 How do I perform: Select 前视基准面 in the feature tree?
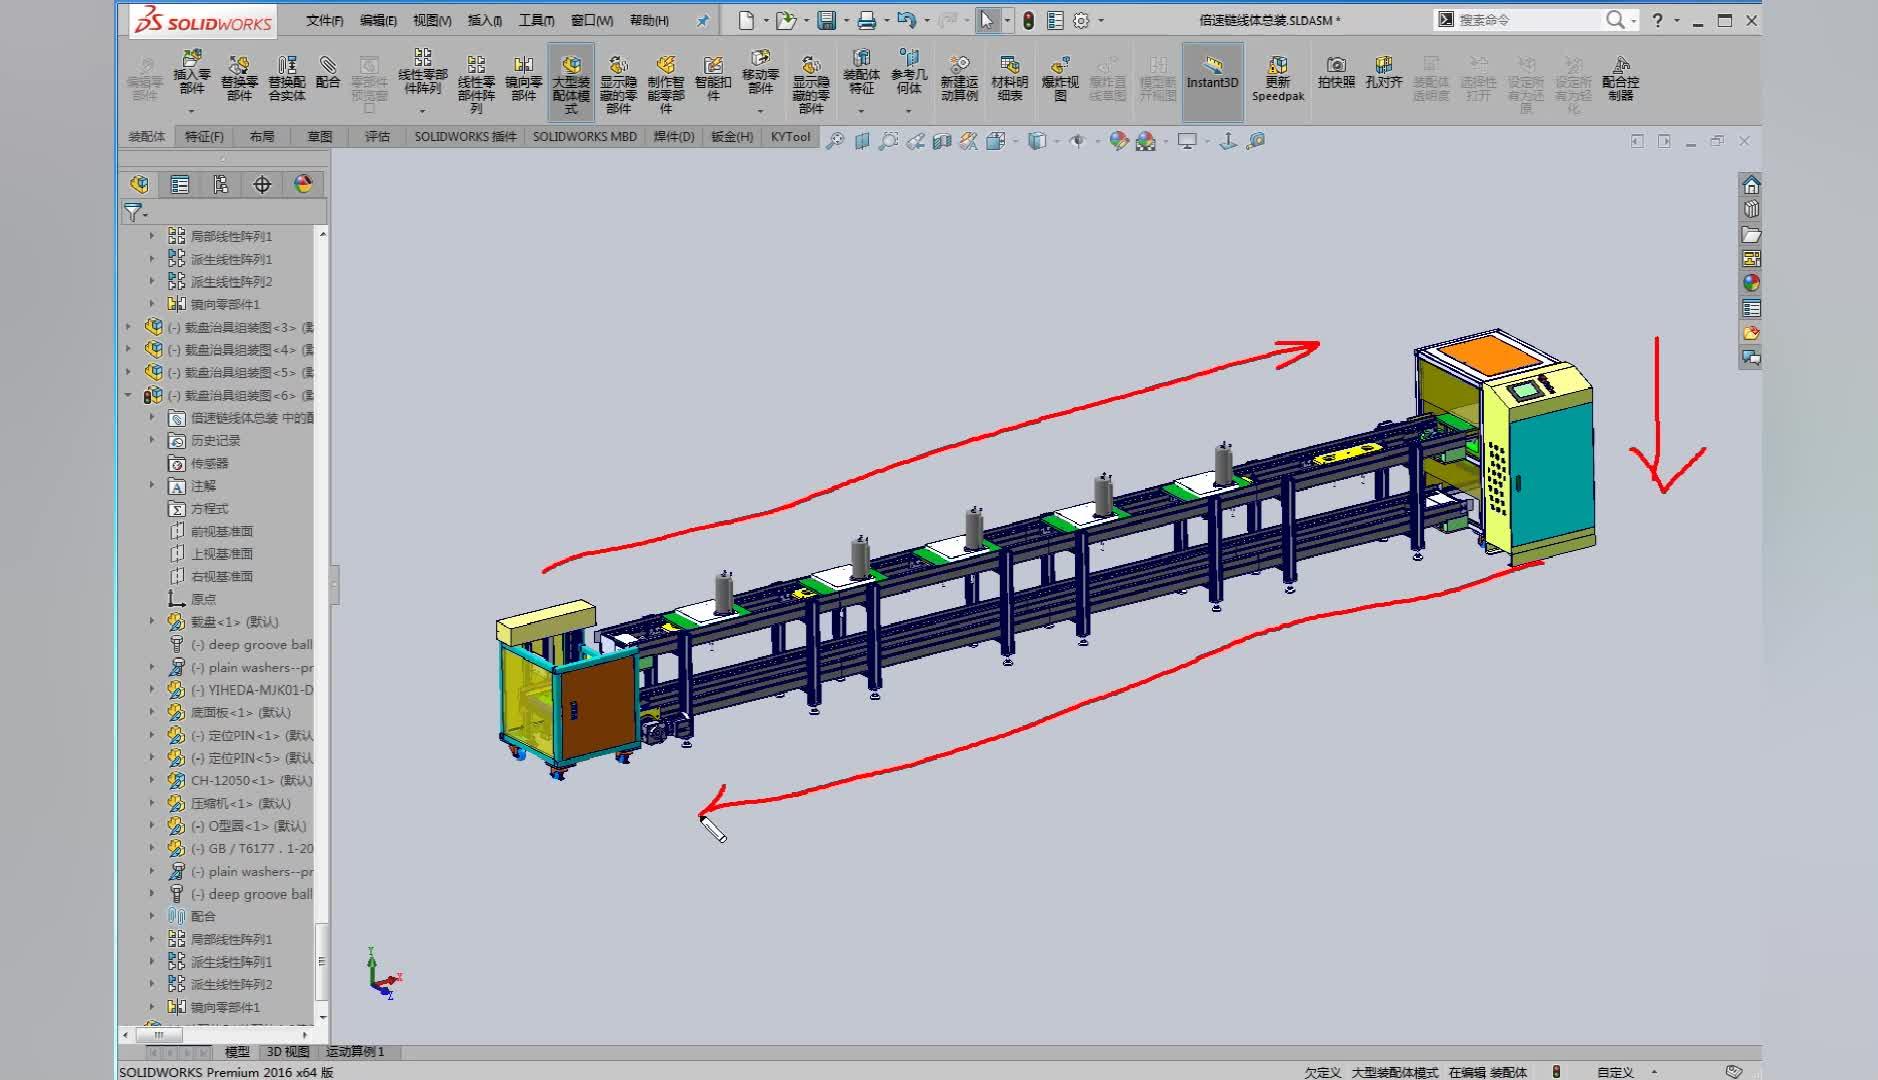221,531
